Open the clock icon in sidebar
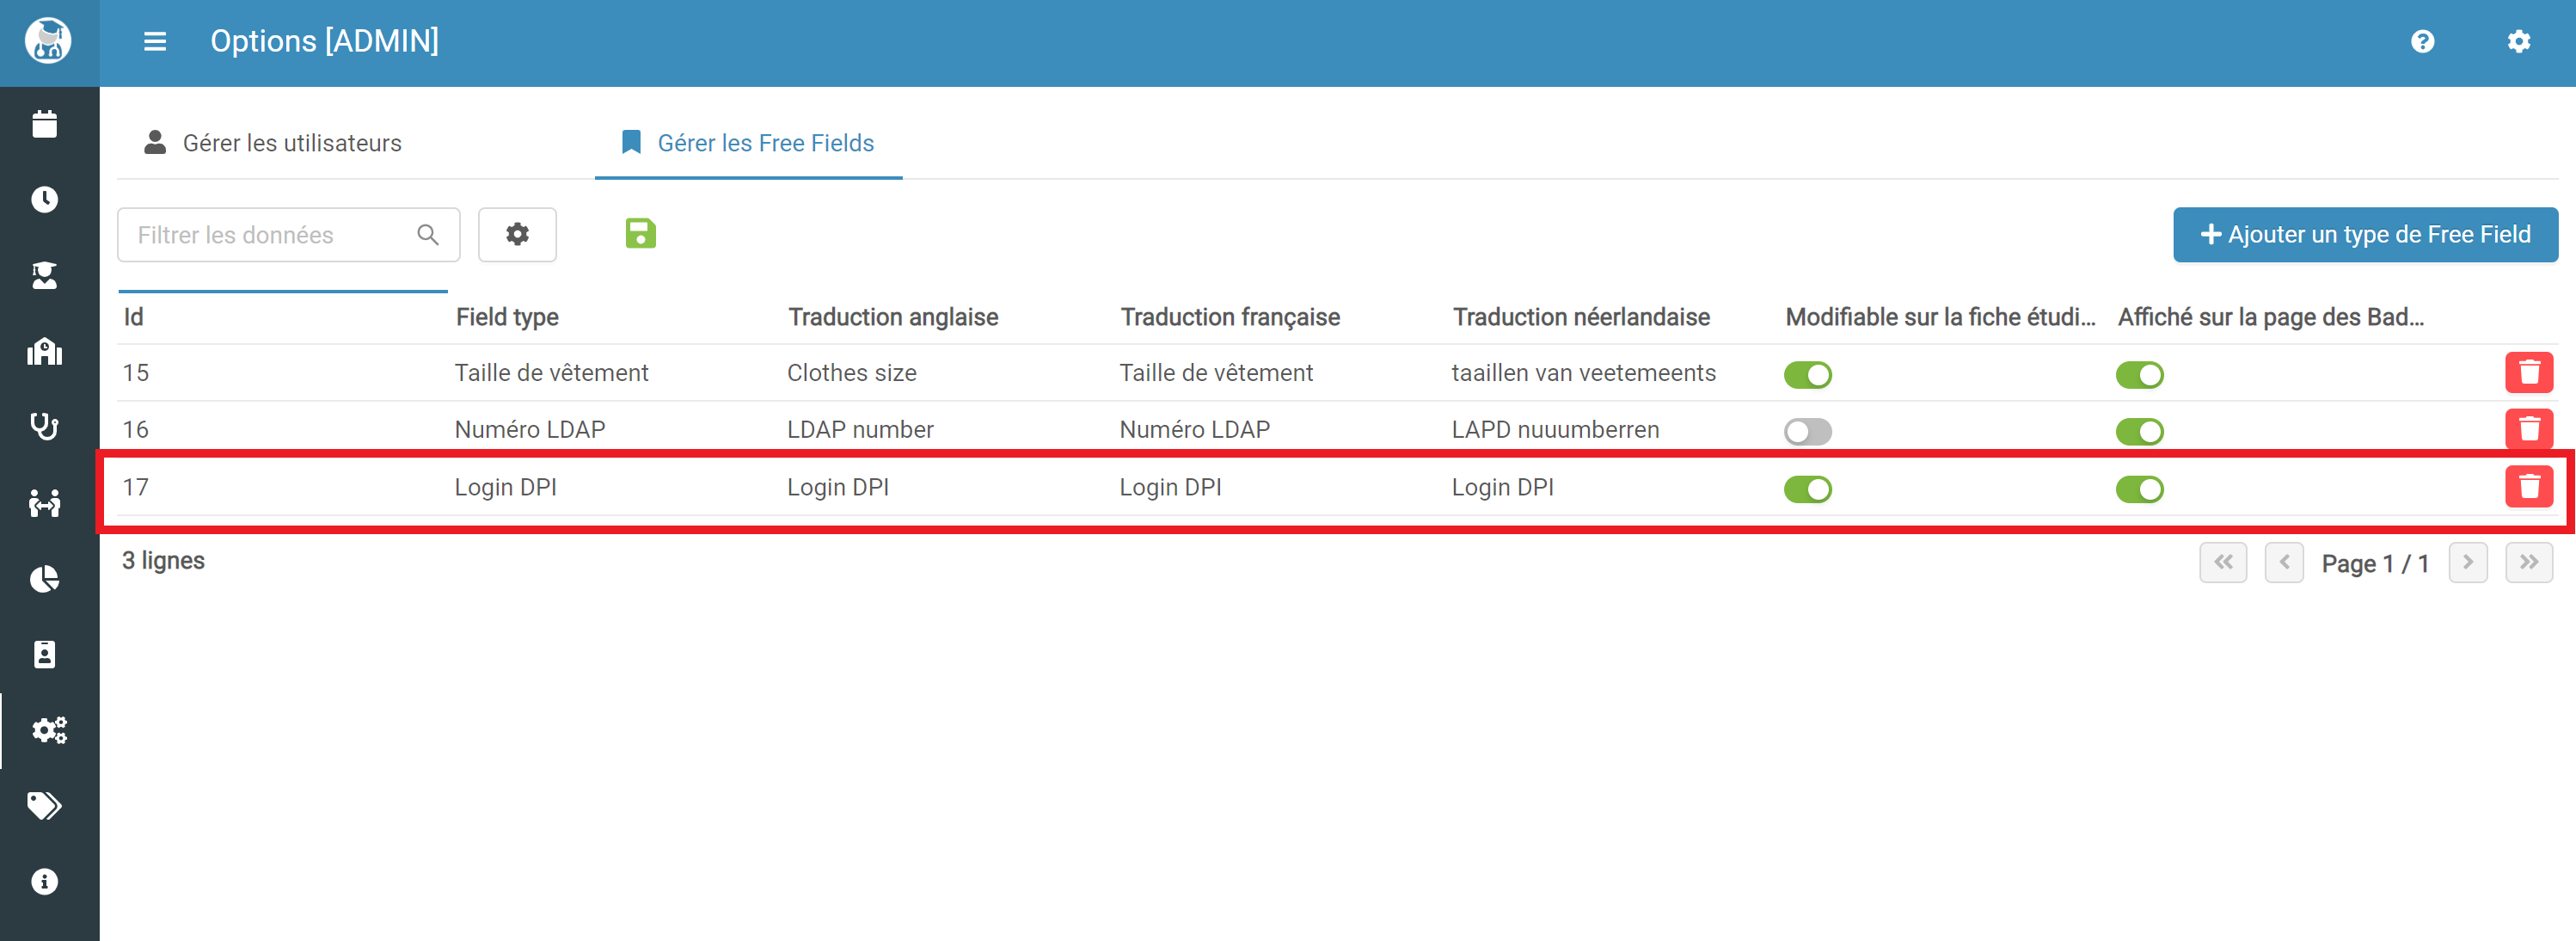 coord(44,200)
